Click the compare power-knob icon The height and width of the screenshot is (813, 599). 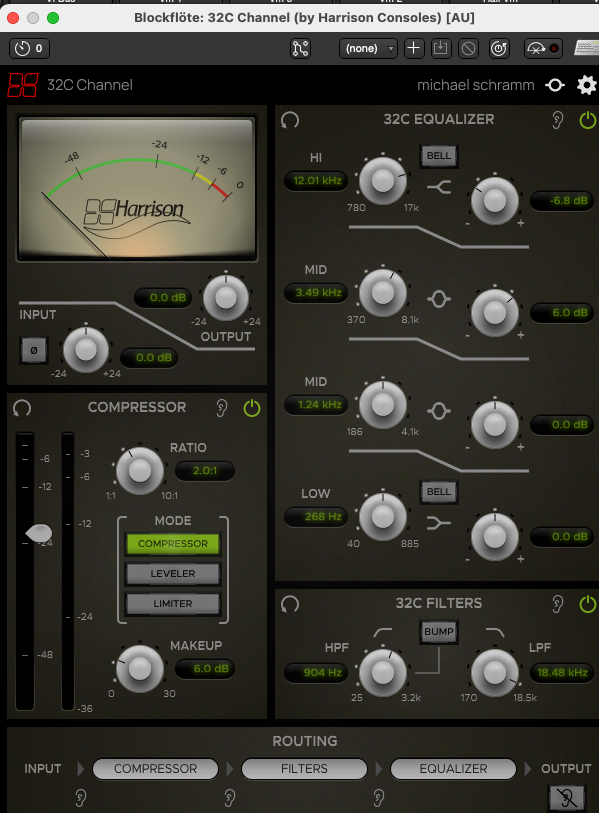(499, 48)
